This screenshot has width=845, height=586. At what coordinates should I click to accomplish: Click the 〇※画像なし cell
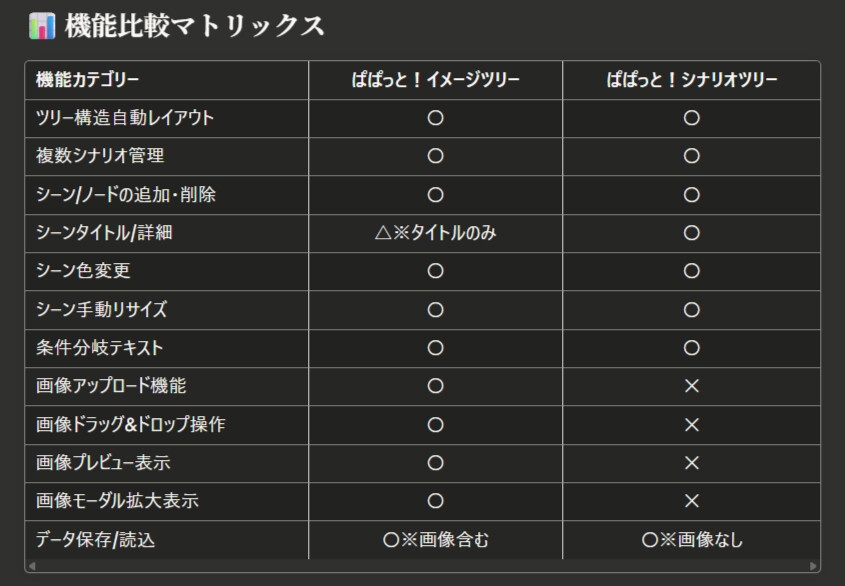pyautogui.click(x=691, y=540)
